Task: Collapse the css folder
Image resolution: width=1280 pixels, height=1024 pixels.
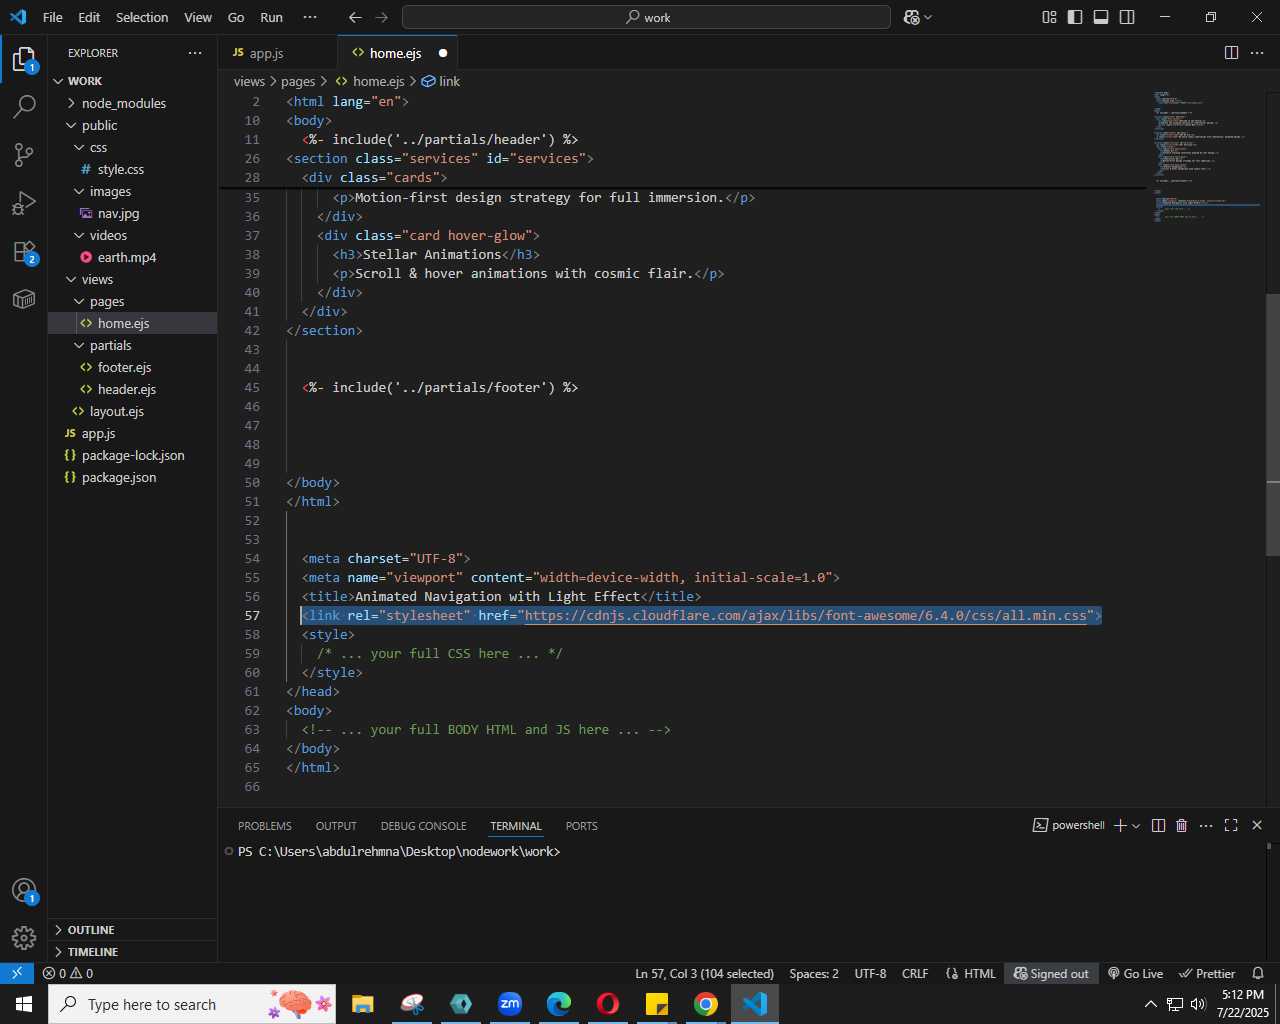Action: [x=132, y=147]
